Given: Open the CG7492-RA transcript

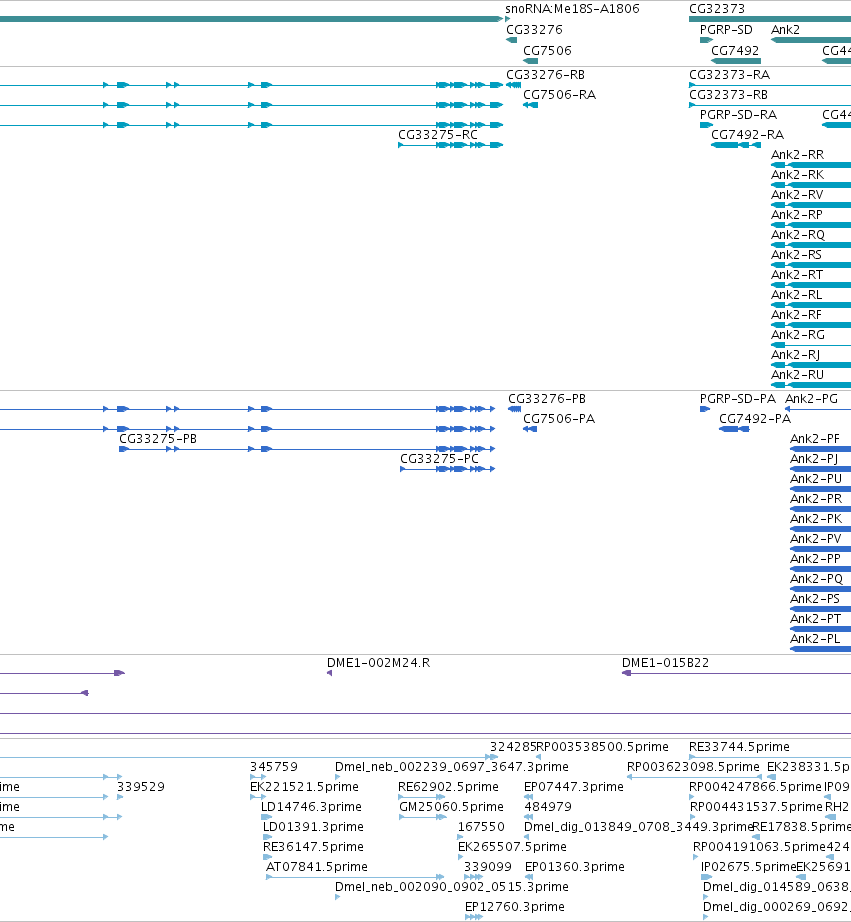Looking at the screenshot, I should pyautogui.click(x=736, y=145).
